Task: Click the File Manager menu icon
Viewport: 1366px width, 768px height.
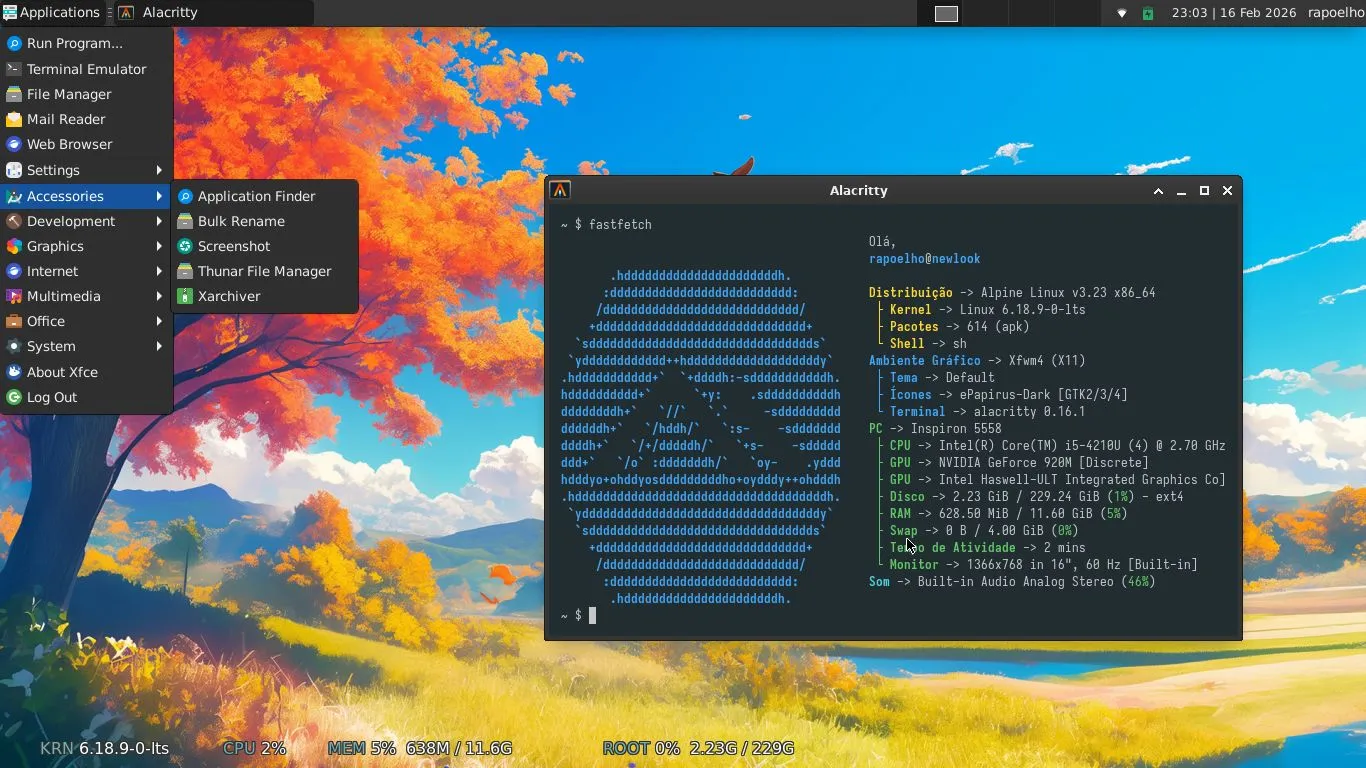Action: (x=14, y=94)
